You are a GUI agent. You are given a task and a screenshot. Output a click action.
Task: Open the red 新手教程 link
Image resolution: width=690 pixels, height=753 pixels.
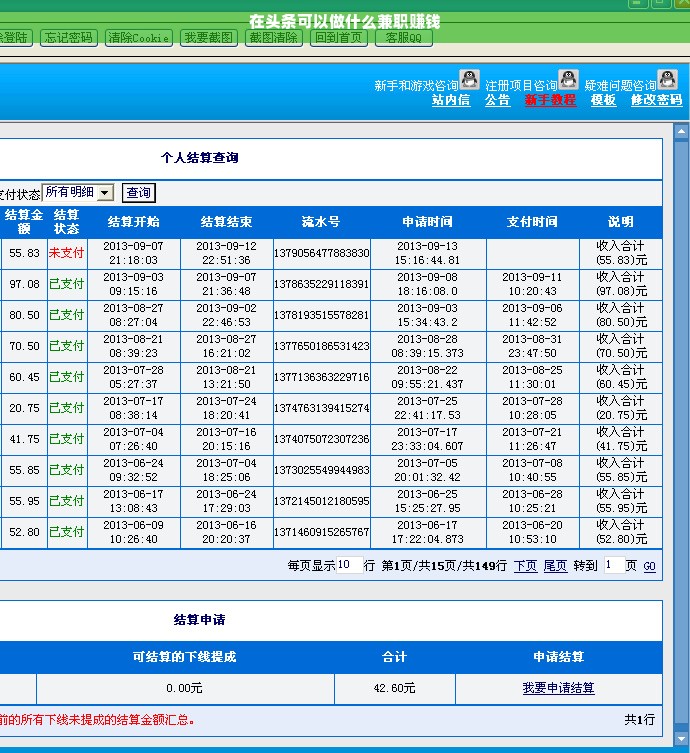(x=550, y=100)
